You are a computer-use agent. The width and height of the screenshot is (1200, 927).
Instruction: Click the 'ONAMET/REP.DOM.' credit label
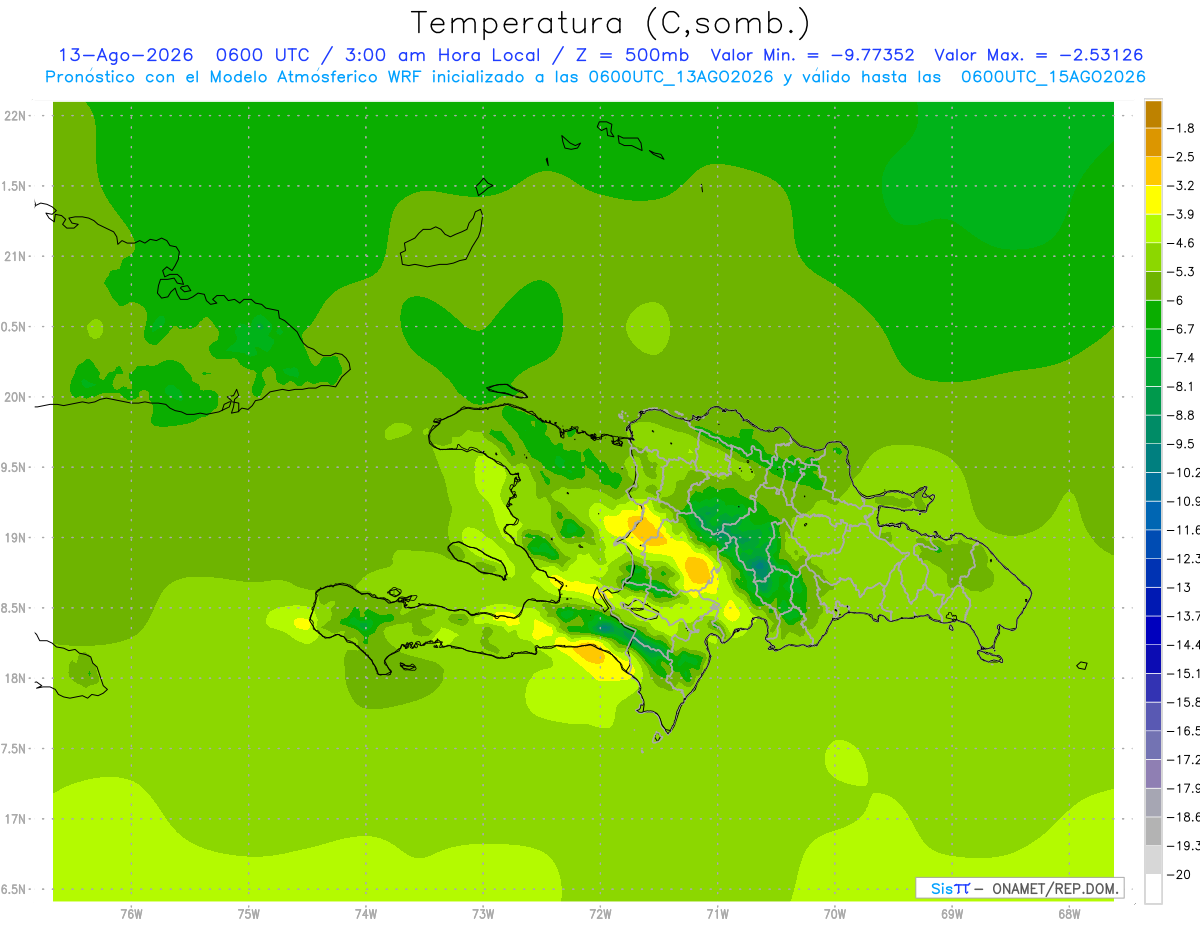pyautogui.click(x=1056, y=888)
